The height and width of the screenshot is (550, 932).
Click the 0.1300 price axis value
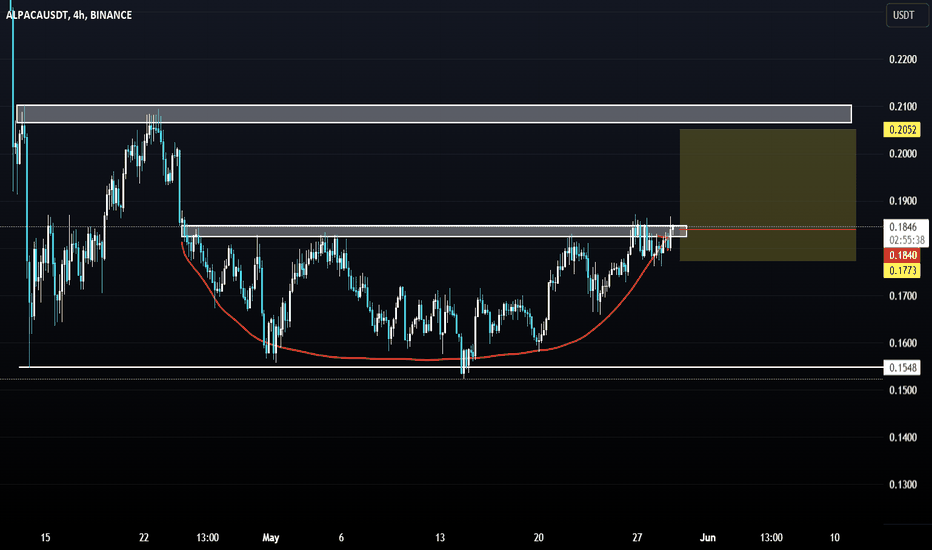(x=902, y=485)
